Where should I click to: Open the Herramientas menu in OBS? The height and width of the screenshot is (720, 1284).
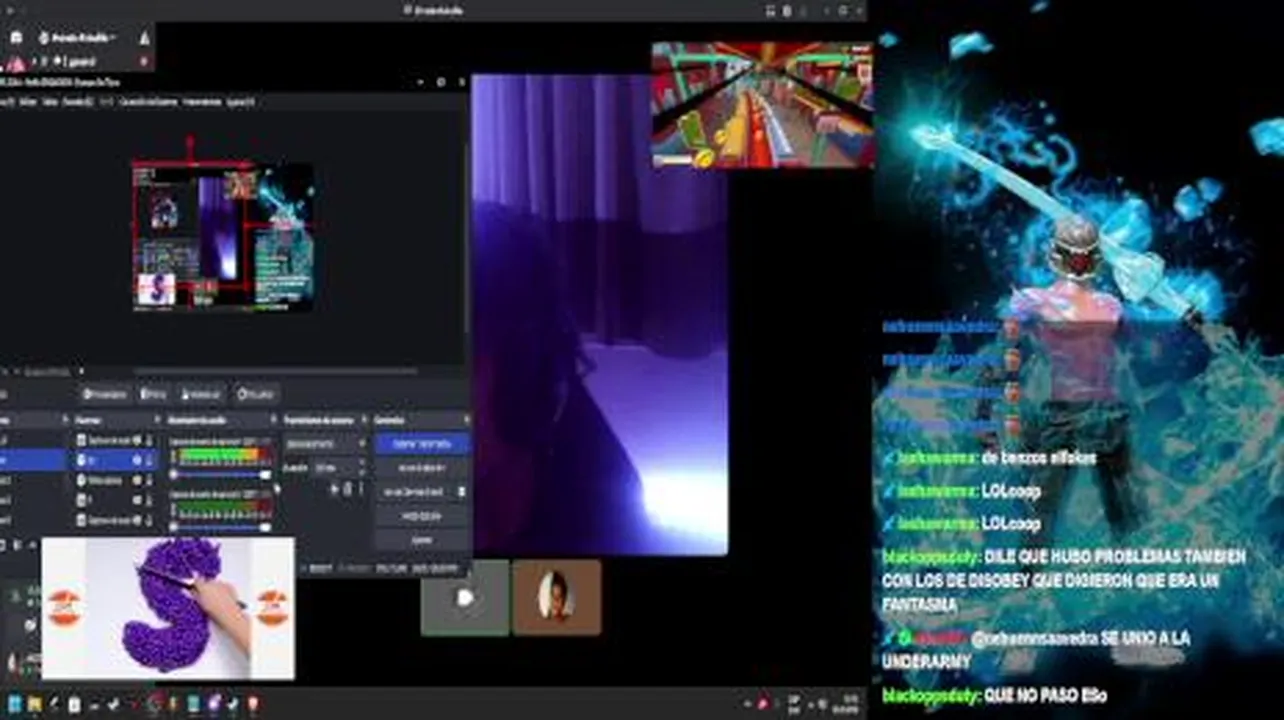[x=203, y=101]
